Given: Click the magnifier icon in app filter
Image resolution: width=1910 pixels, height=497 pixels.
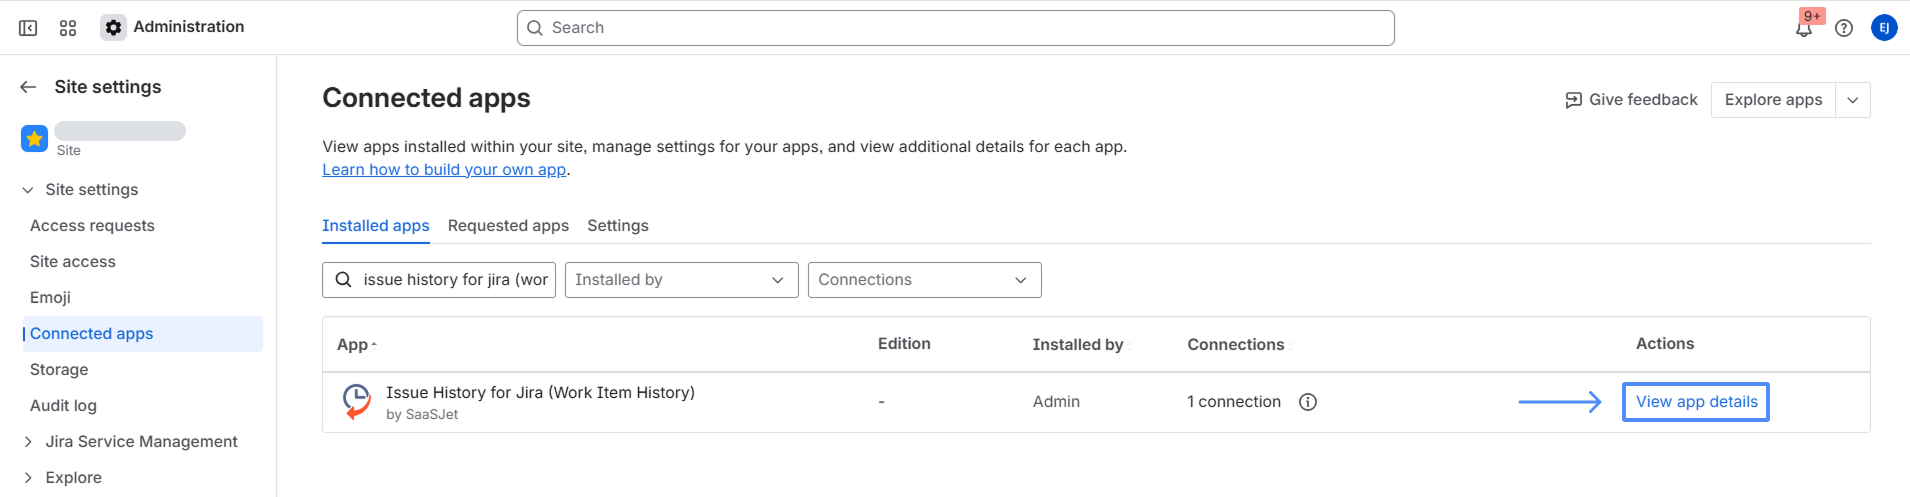Looking at the screenshot, I should (343, 280).
